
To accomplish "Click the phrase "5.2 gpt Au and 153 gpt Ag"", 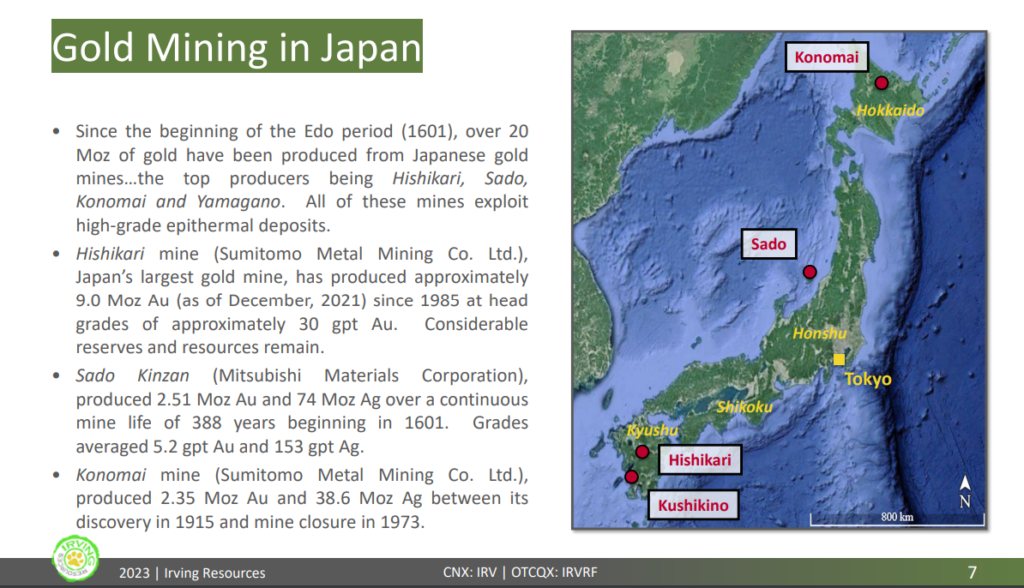I will [x=256, y=447].
